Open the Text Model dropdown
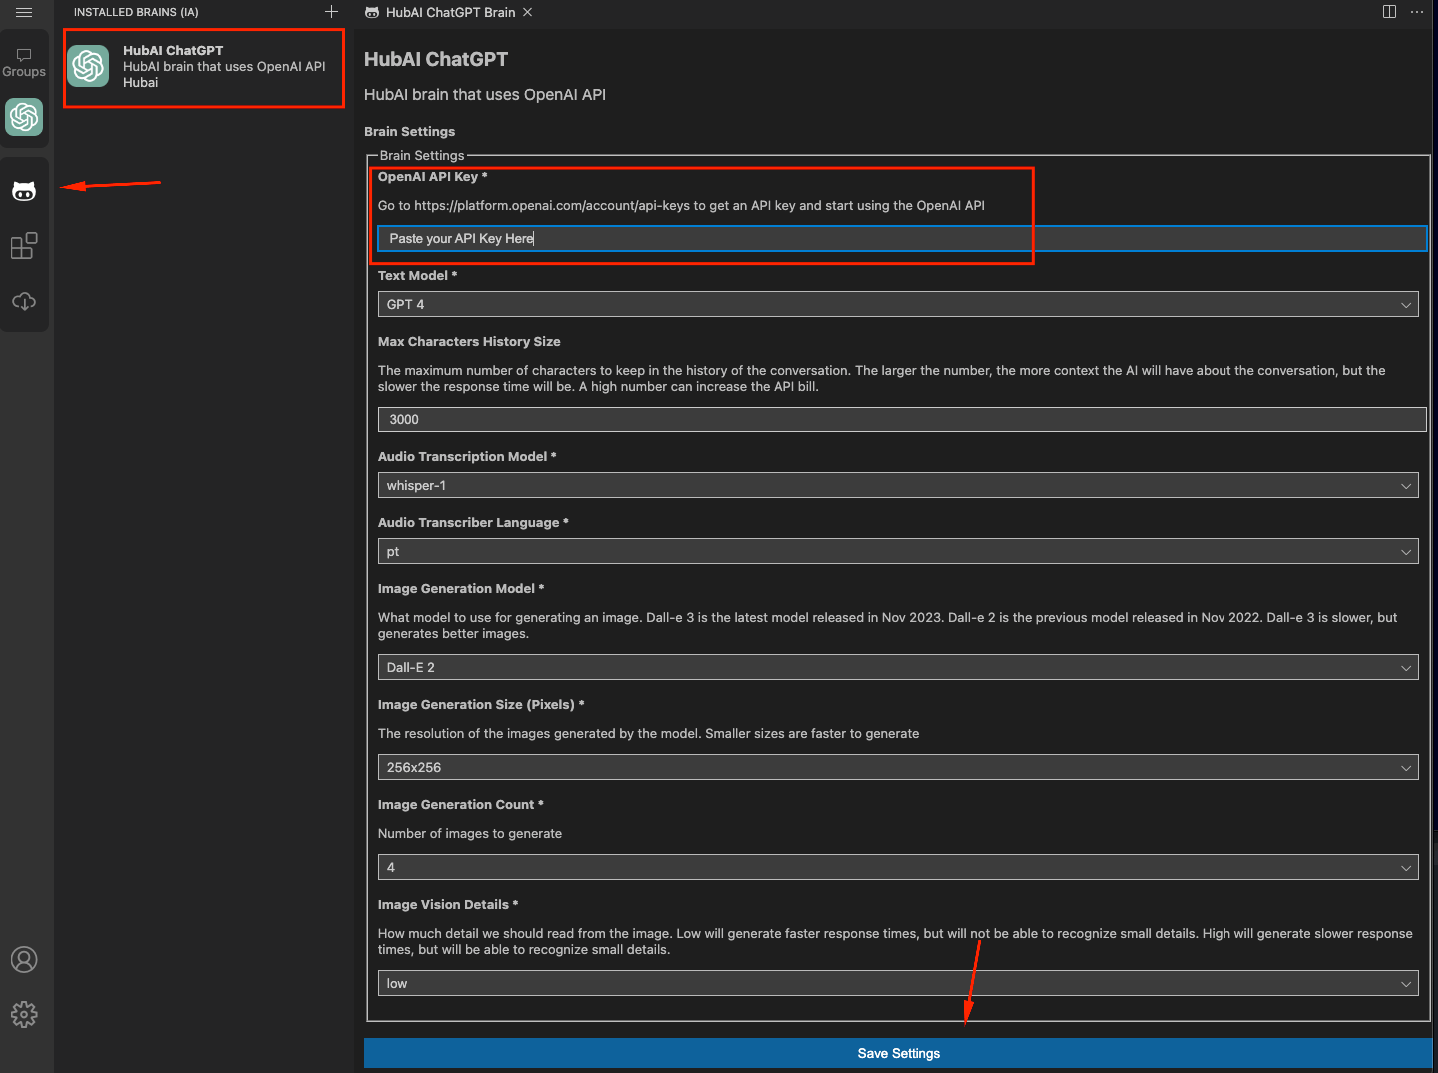Screen dimensions: 1438x1073 (898, 304)
